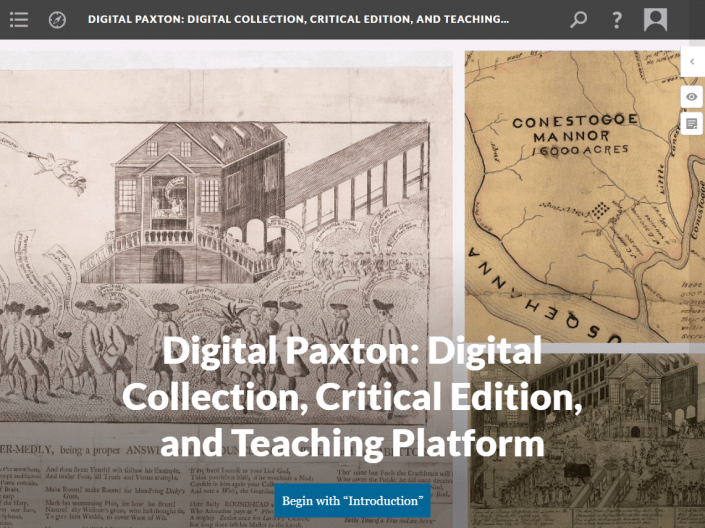Open the table of contents menu icon
705x528 pixels.
tap(18, 19)
